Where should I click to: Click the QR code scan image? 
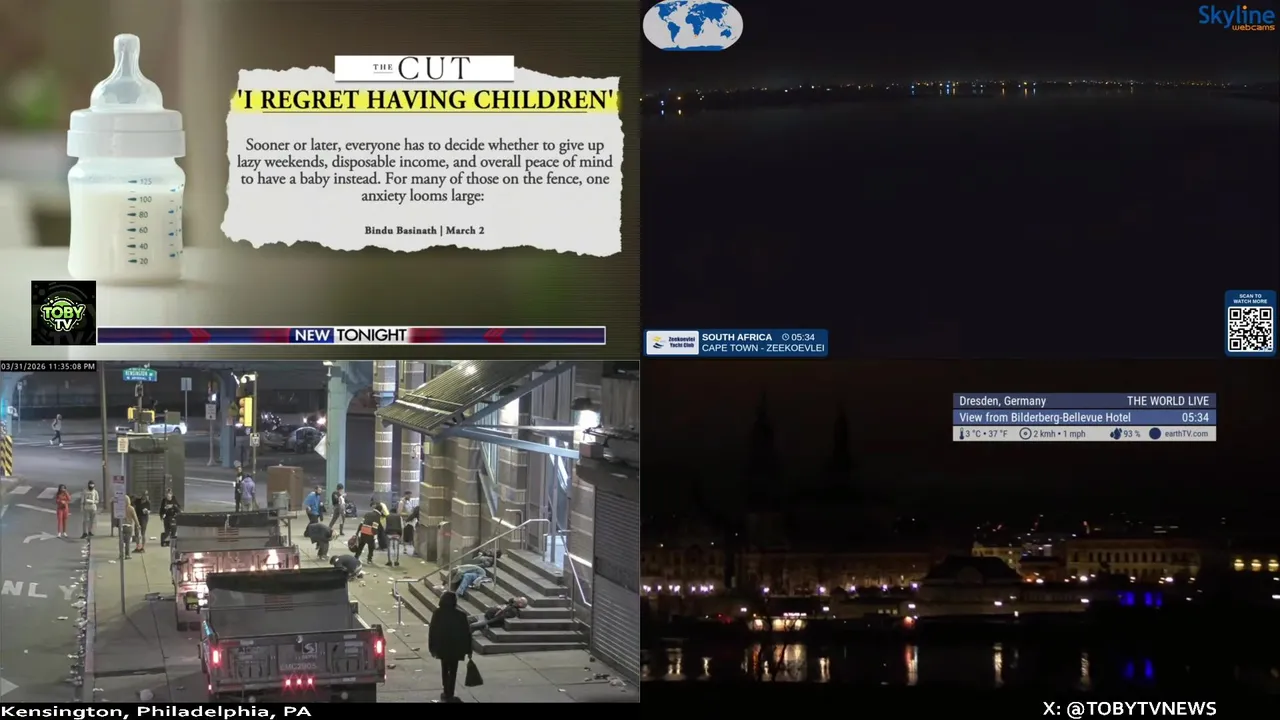1250,329
